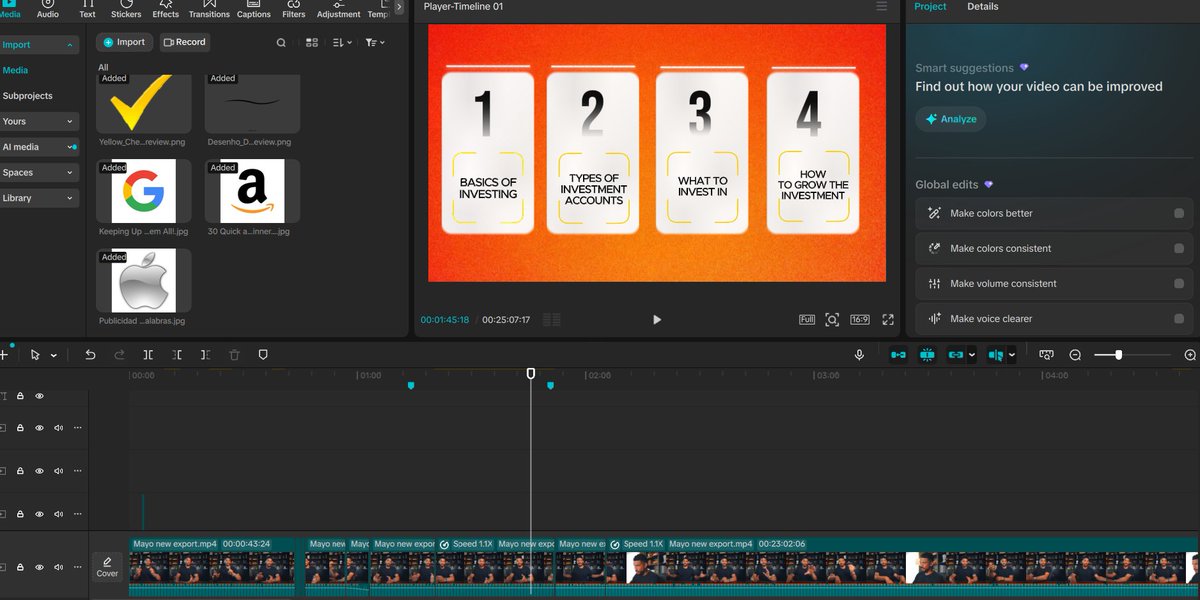Enter fullscreen player preview
Image resolution: width=1200 pixels, height=600 pixels.
tap(887, 320)
